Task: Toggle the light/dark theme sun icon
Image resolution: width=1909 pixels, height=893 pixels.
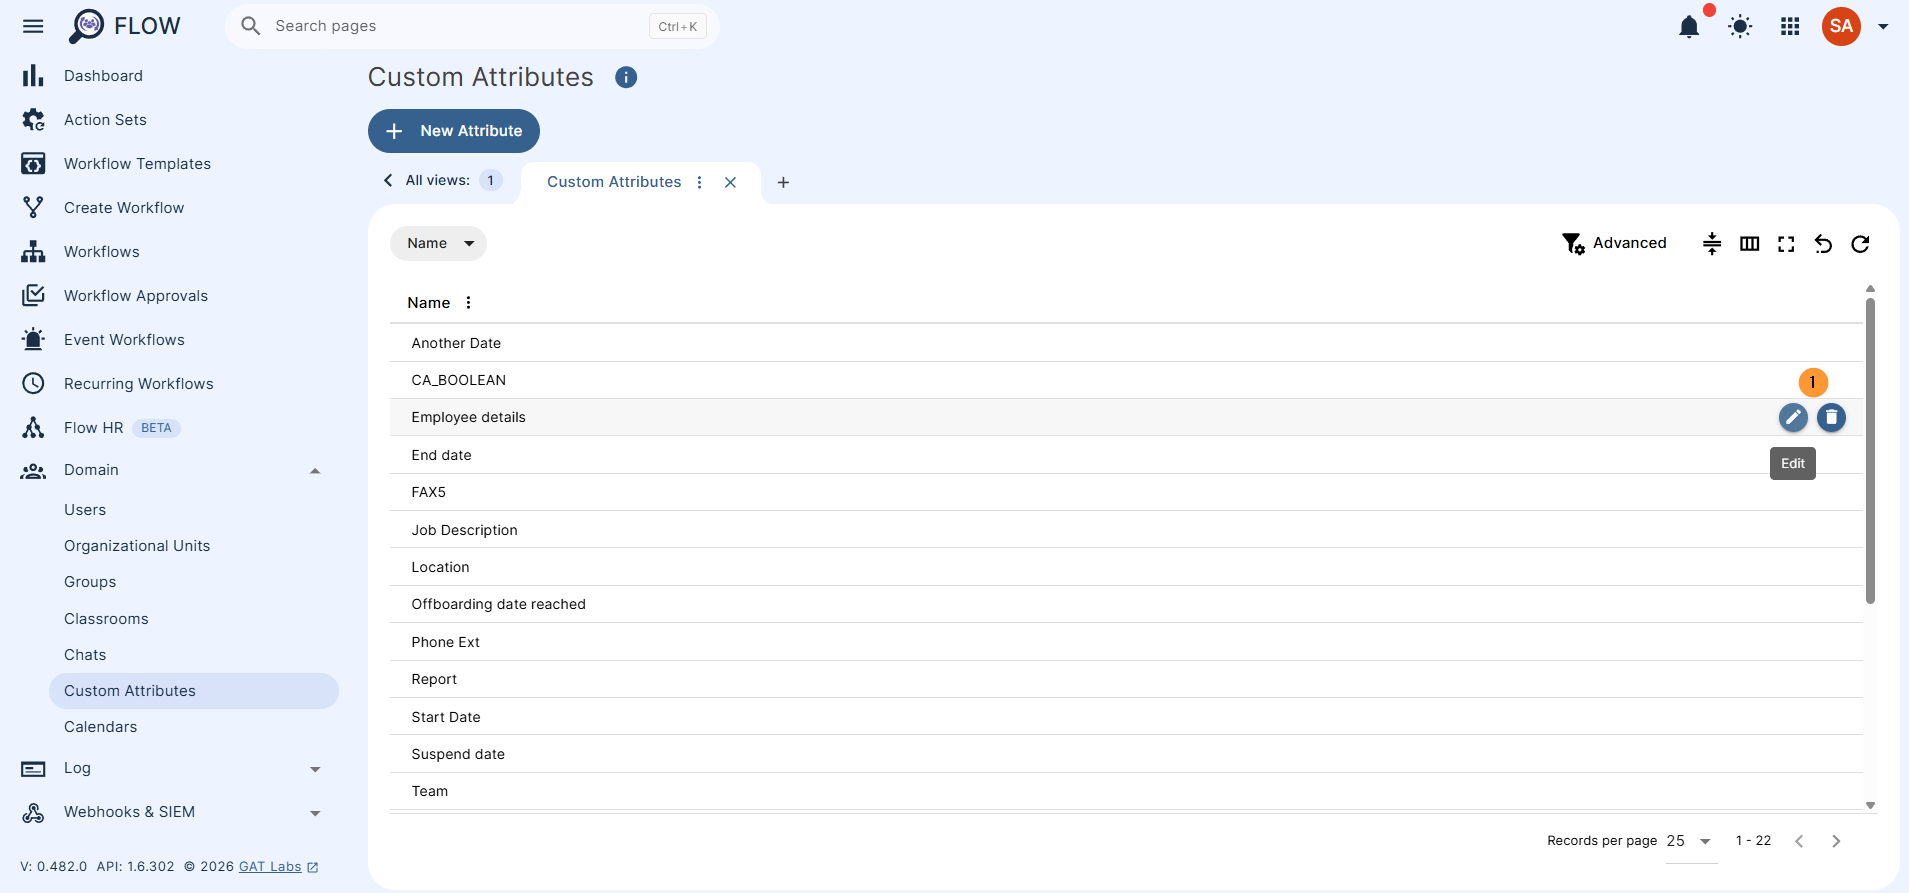Action: [1740, 27]
